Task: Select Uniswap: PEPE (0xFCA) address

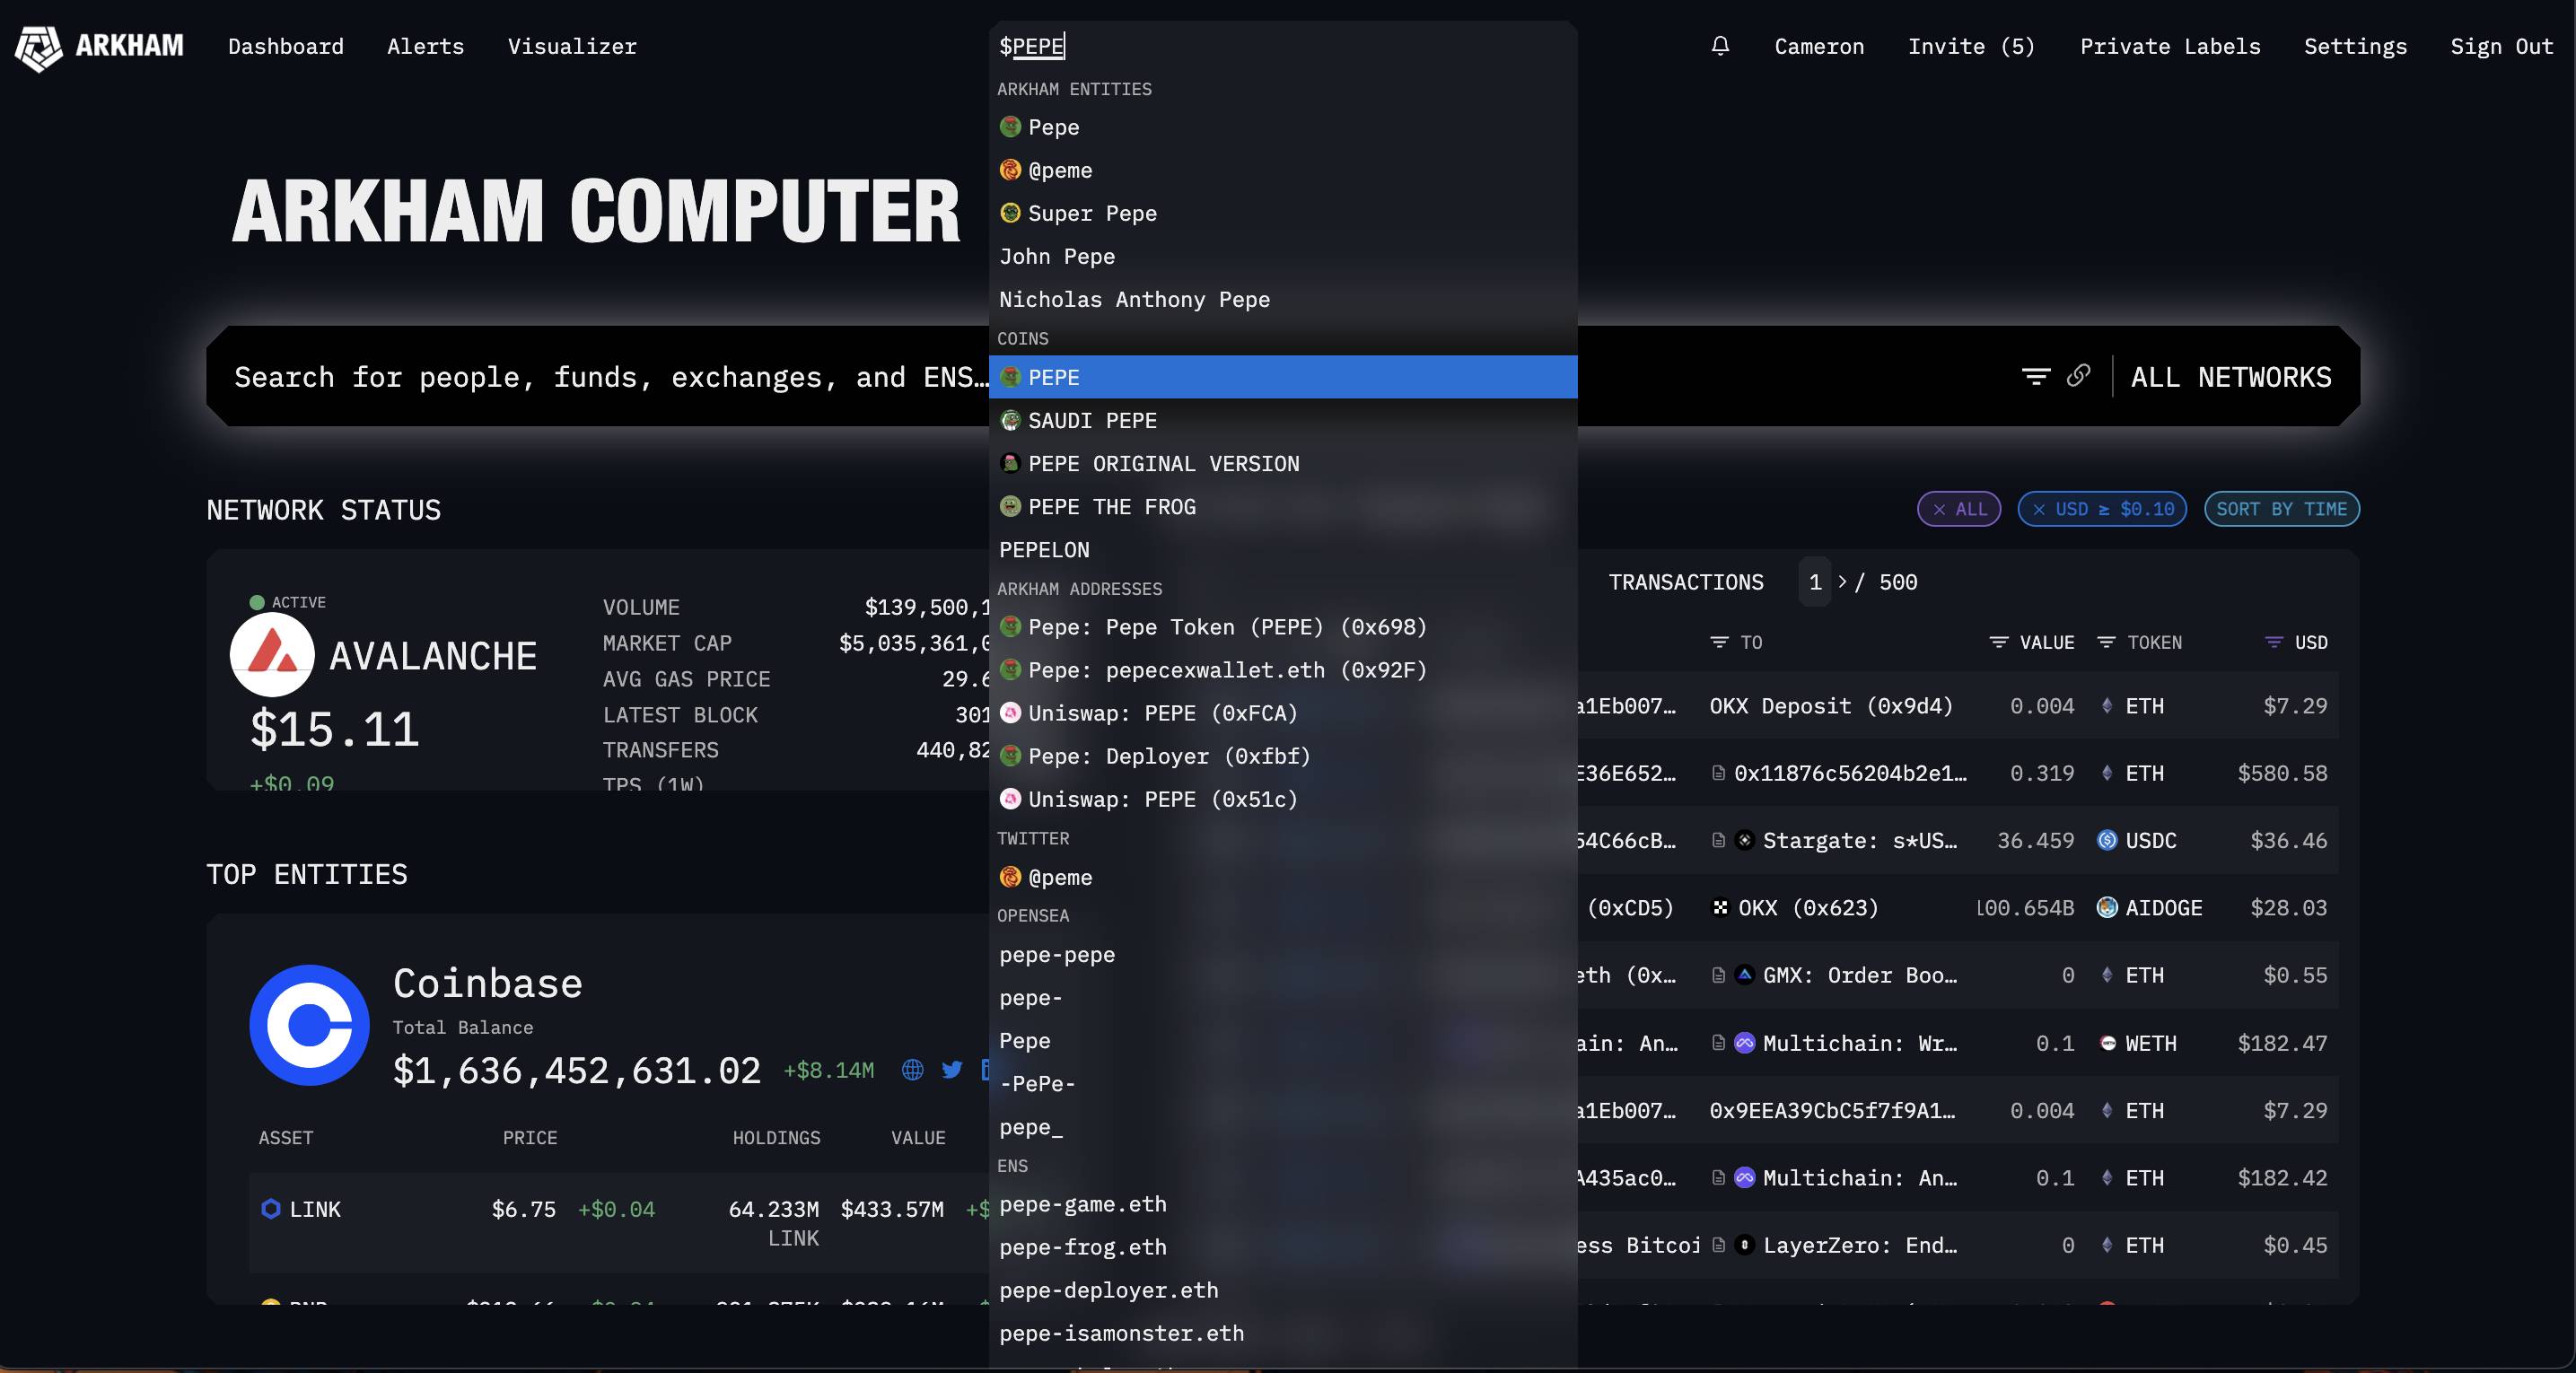Action: [1283, 713]
